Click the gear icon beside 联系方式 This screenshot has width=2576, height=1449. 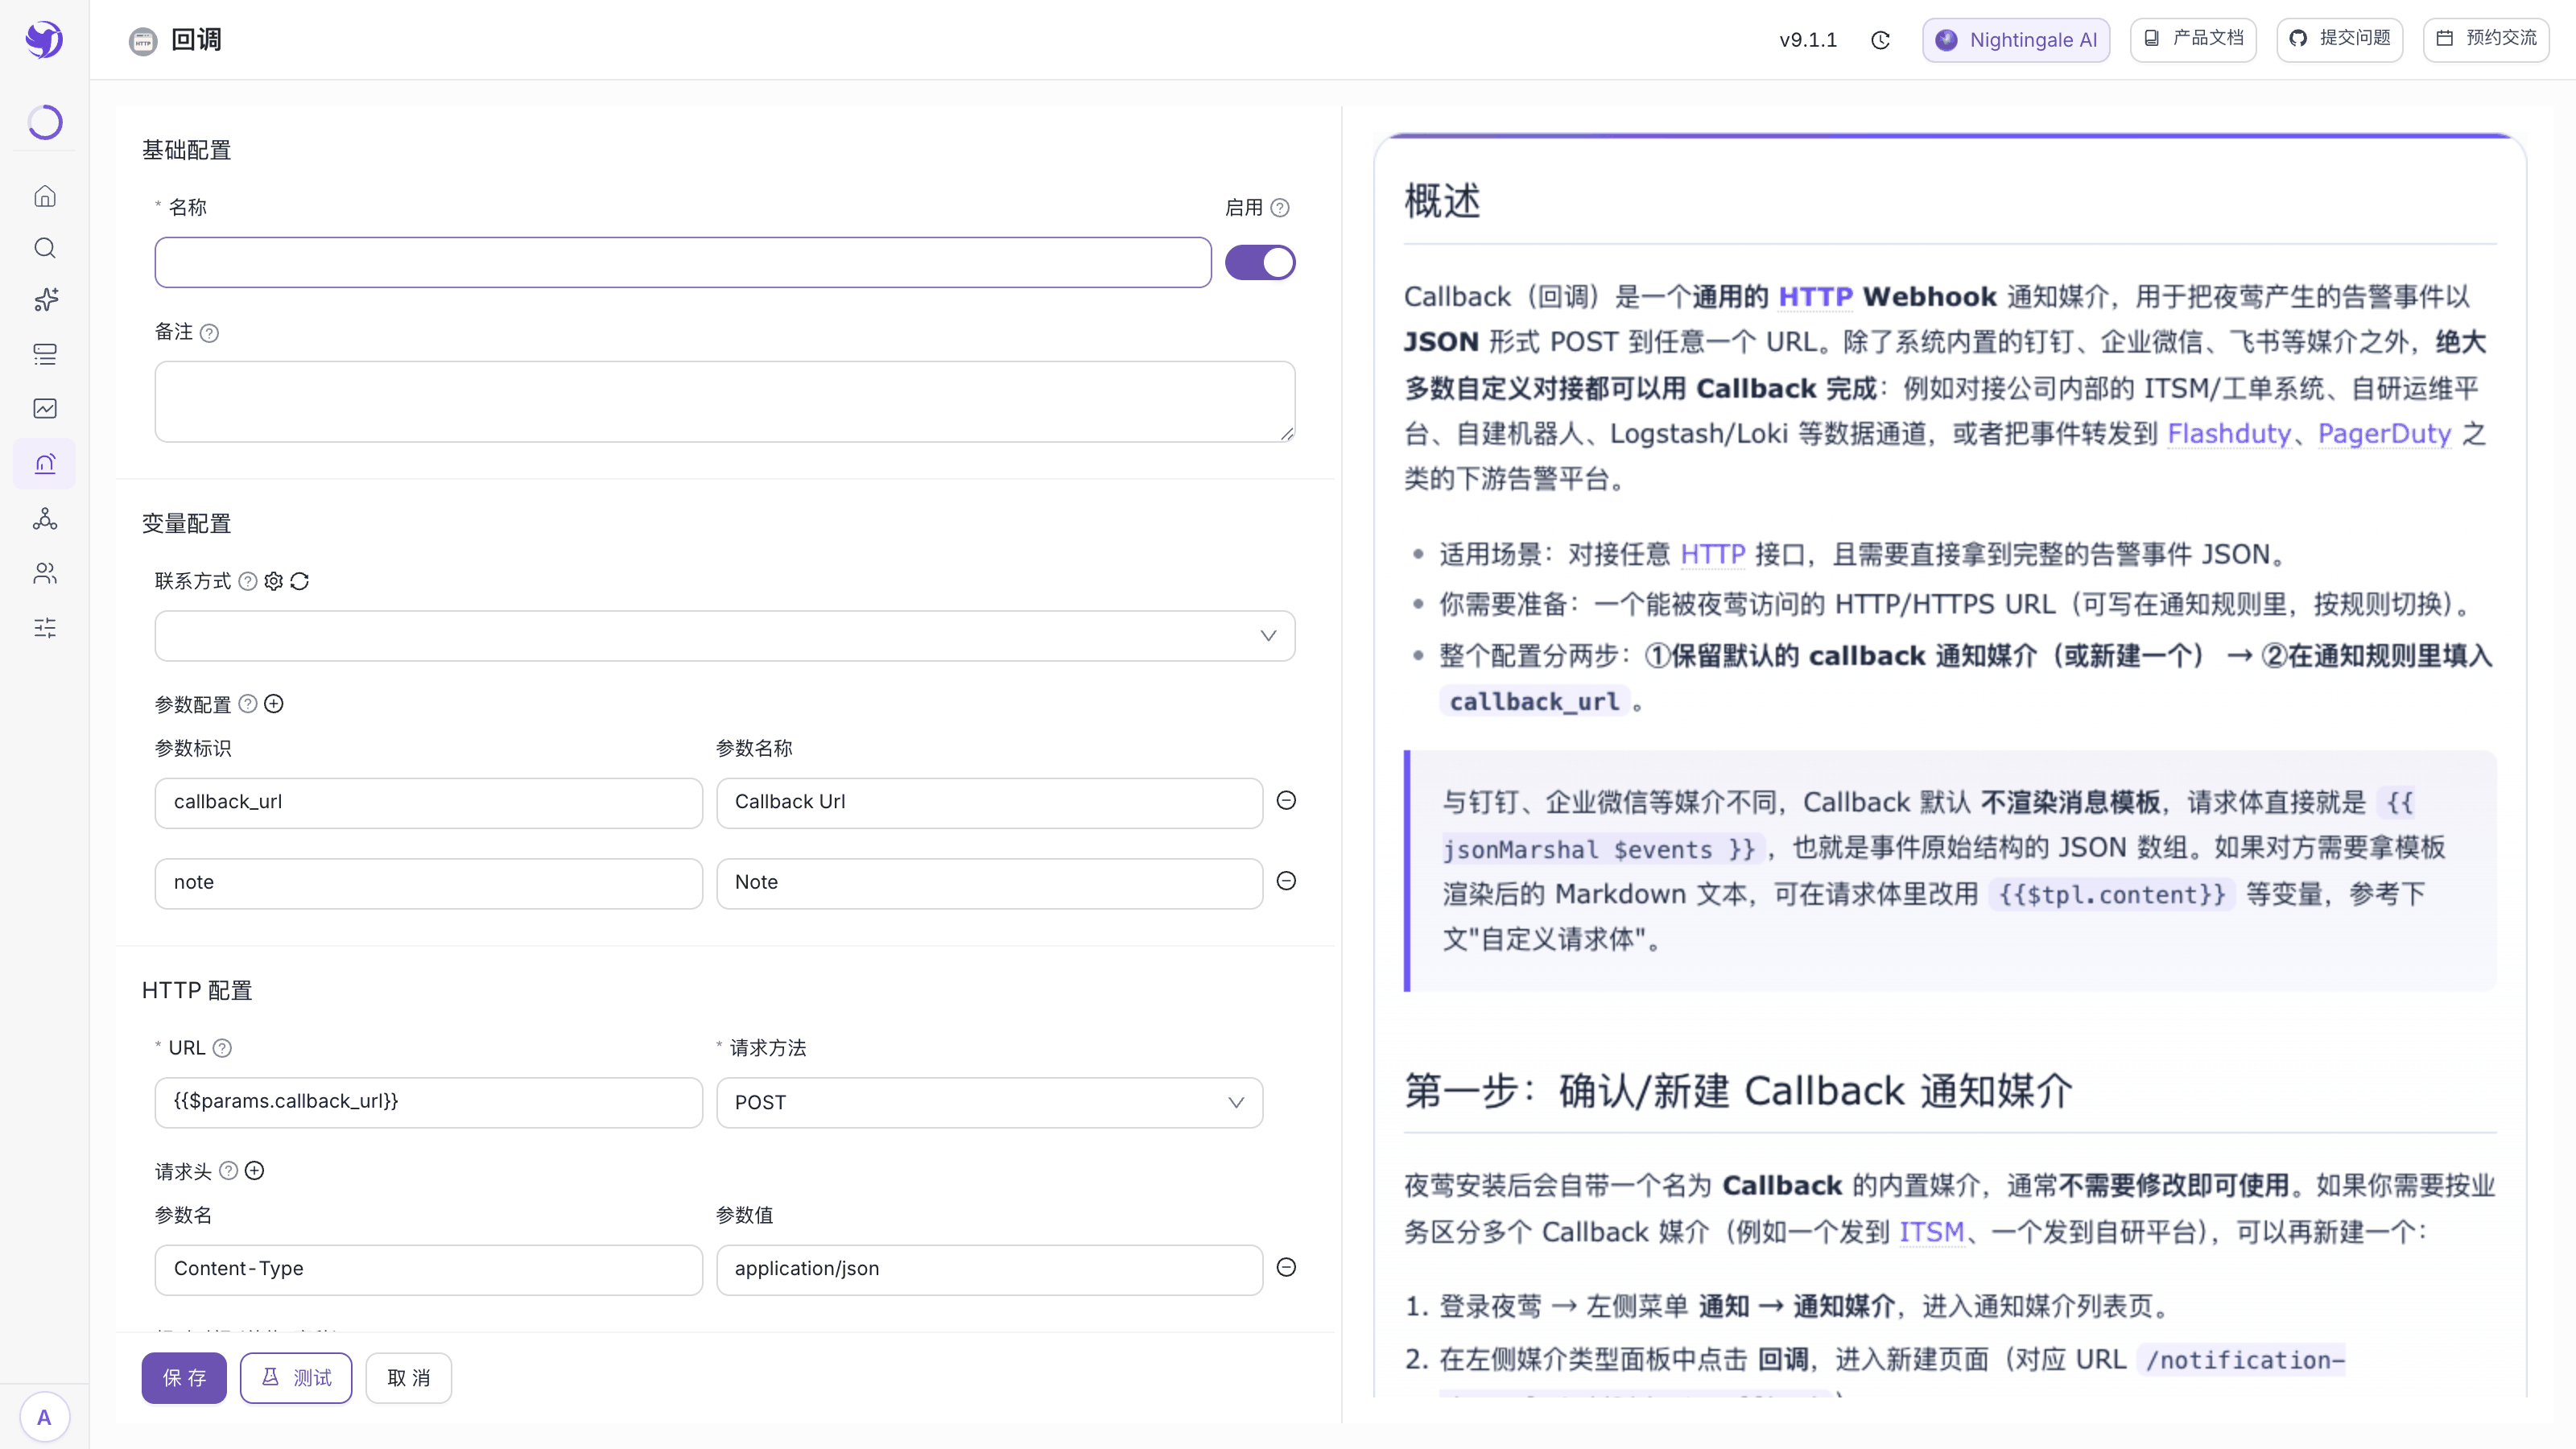(x=273, y=581)
